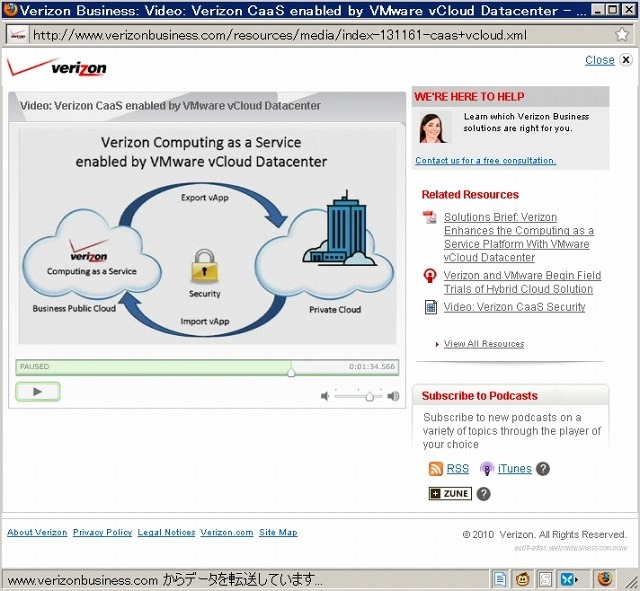Open the Privacy Policy footer link
640x591 pixels.
(x=102, y=532)
